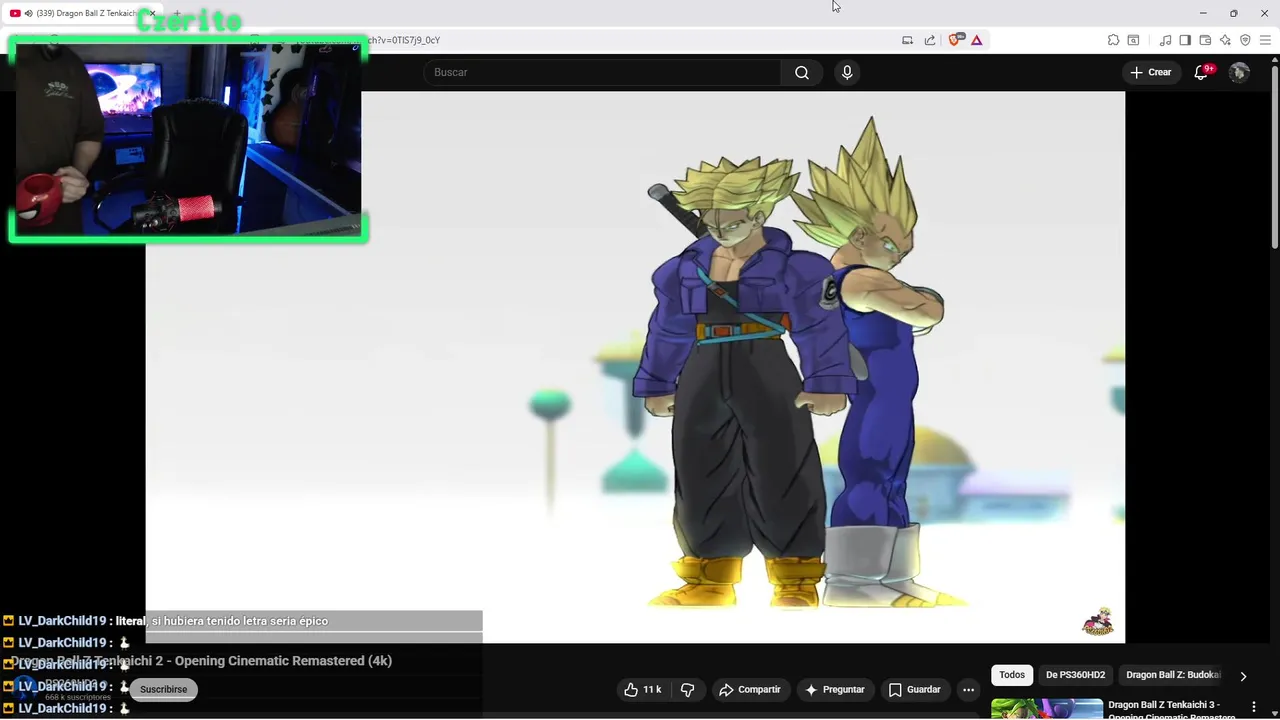This screenshot has width=1280, height=720.
Task: Click chat message 'si hubiera tenido letra seria épico'
Action: [x=240, y=621]
